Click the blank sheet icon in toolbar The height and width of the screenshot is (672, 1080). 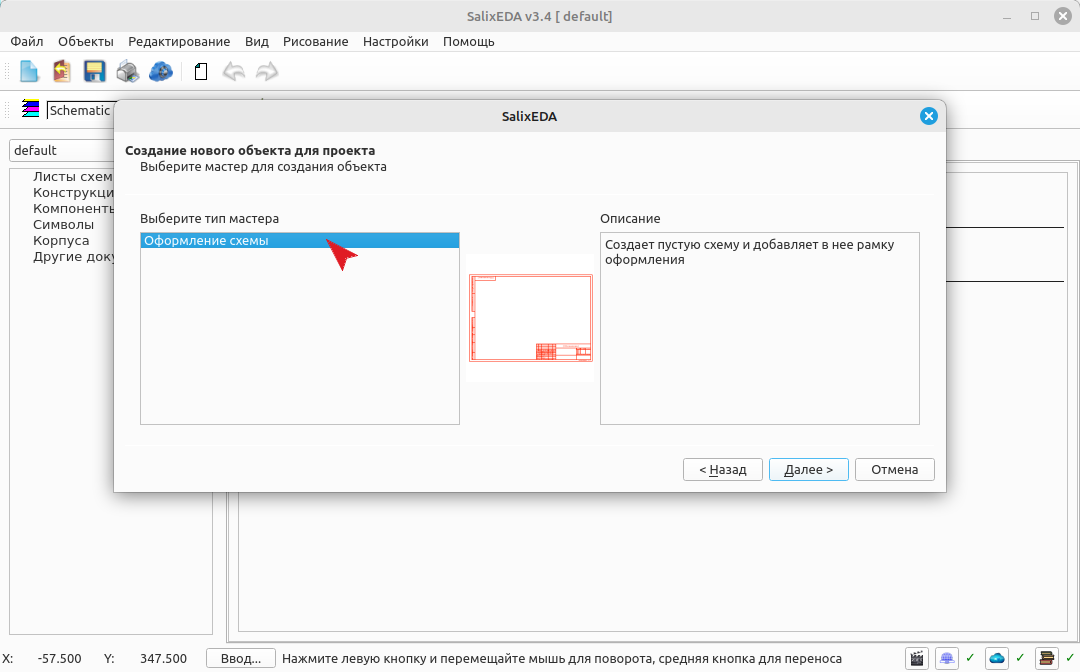pyautogui.click(x=200, y=72)
